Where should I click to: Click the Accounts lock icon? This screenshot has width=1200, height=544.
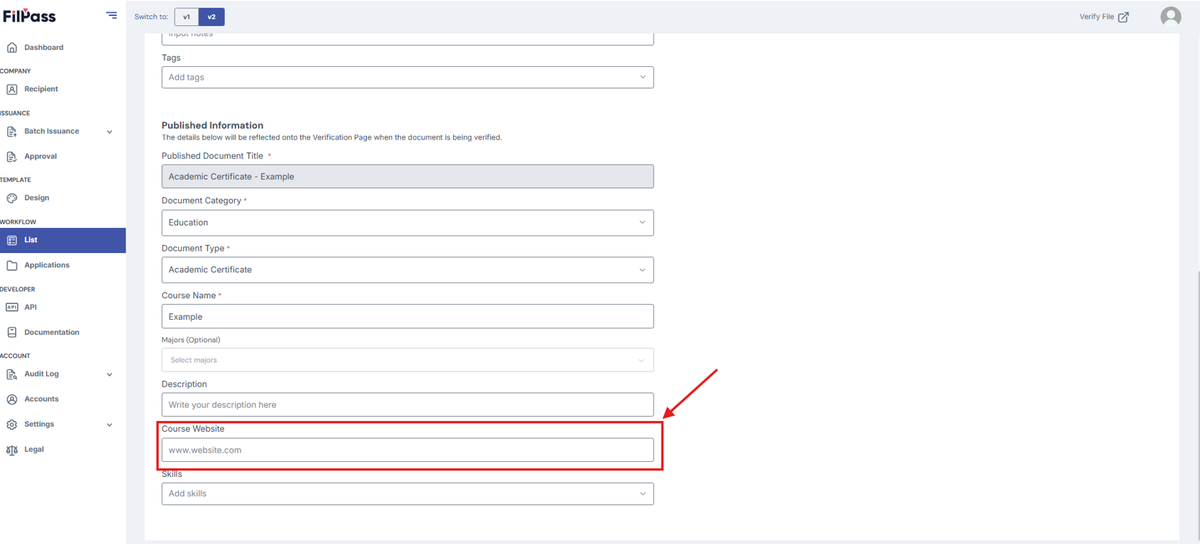coord(12,399)
